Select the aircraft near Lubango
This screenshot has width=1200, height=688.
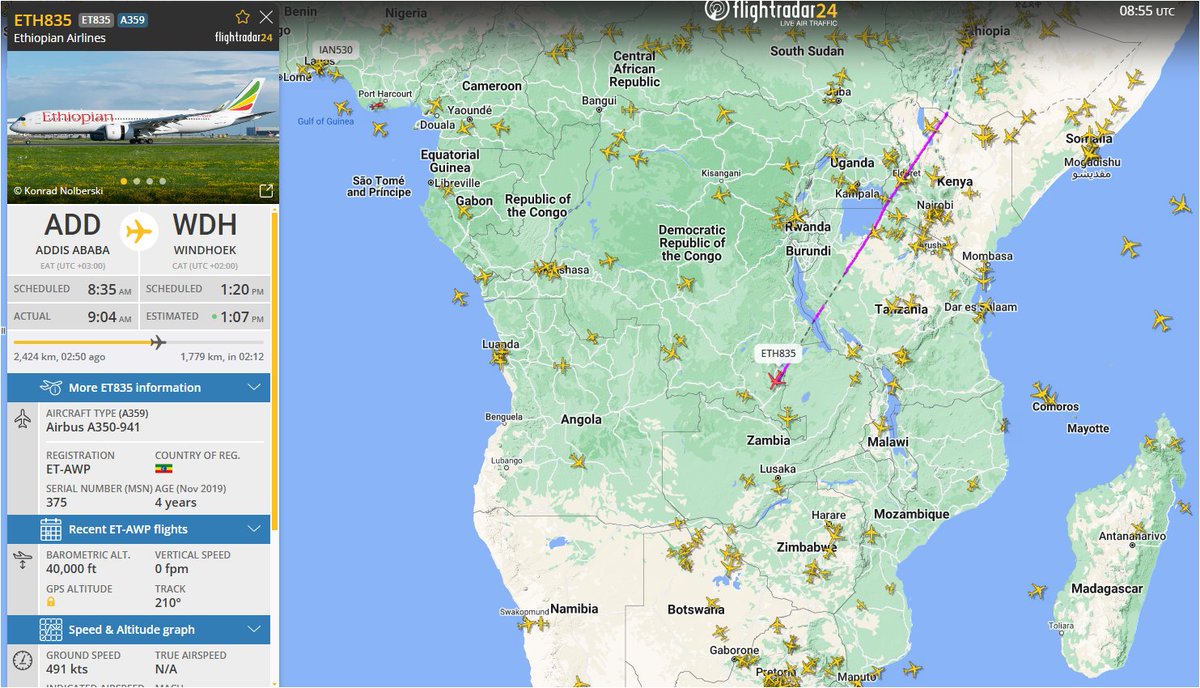[x=578, y=461]
